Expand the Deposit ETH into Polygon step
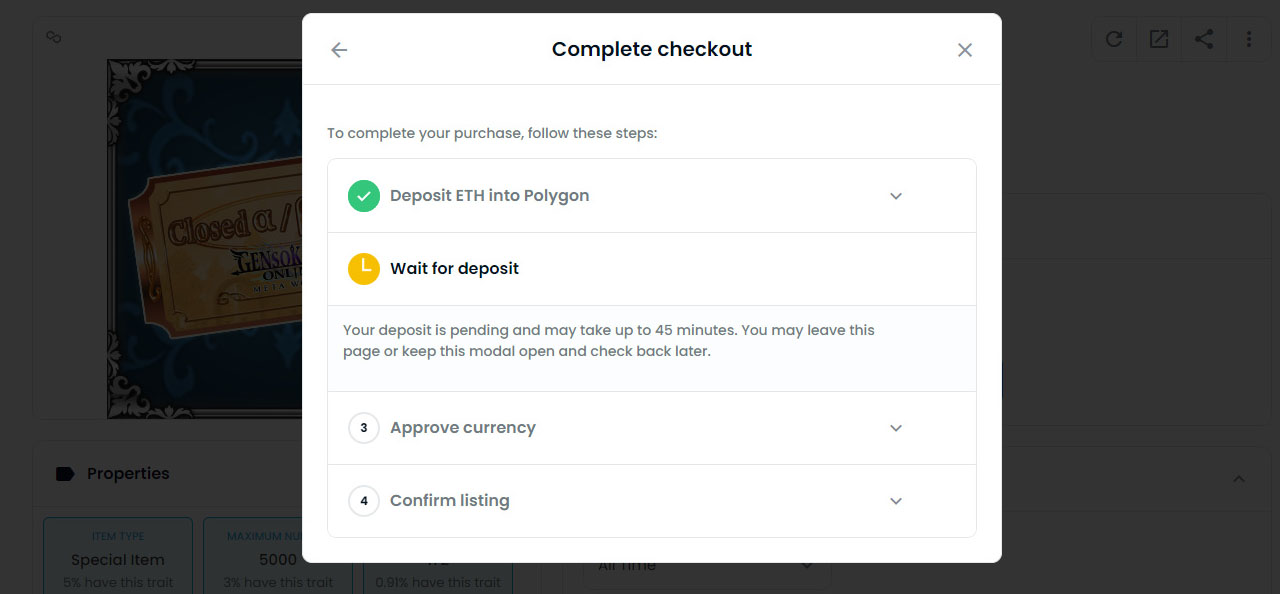 coord(896,196)
